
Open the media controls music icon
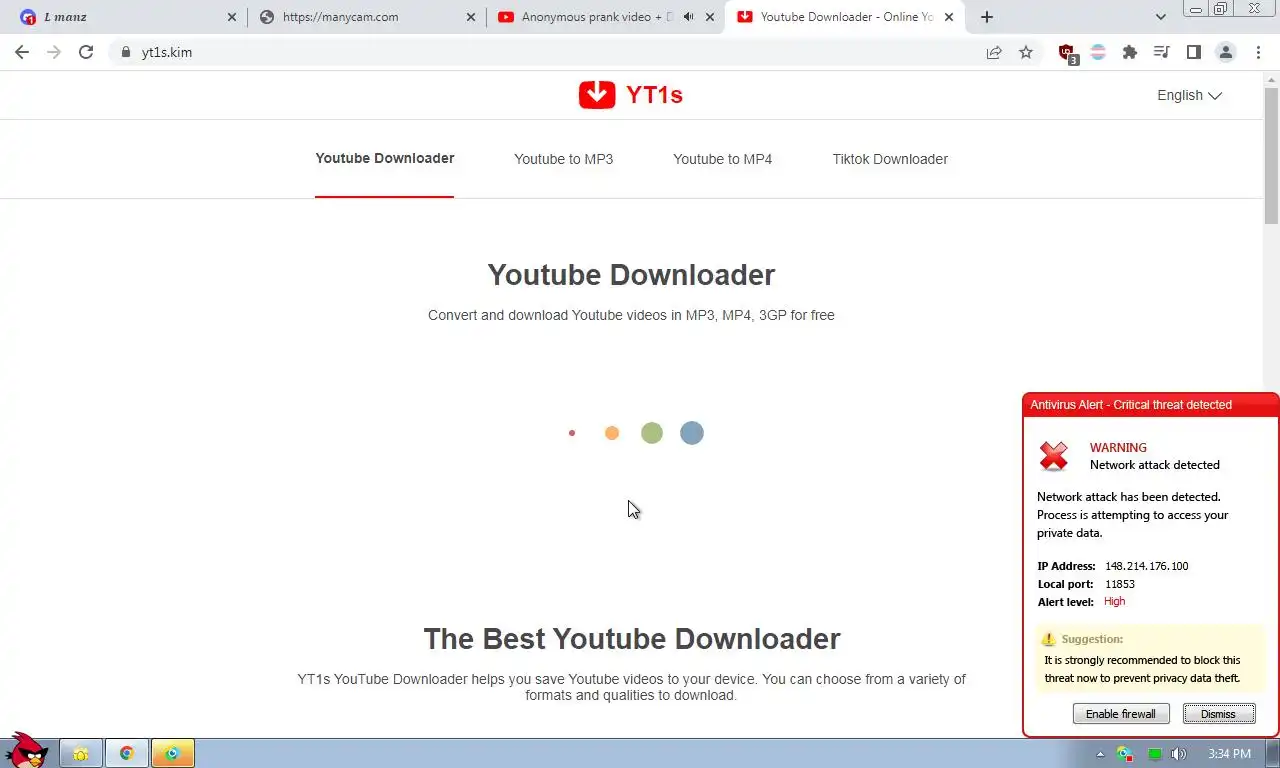(1161, 52)
